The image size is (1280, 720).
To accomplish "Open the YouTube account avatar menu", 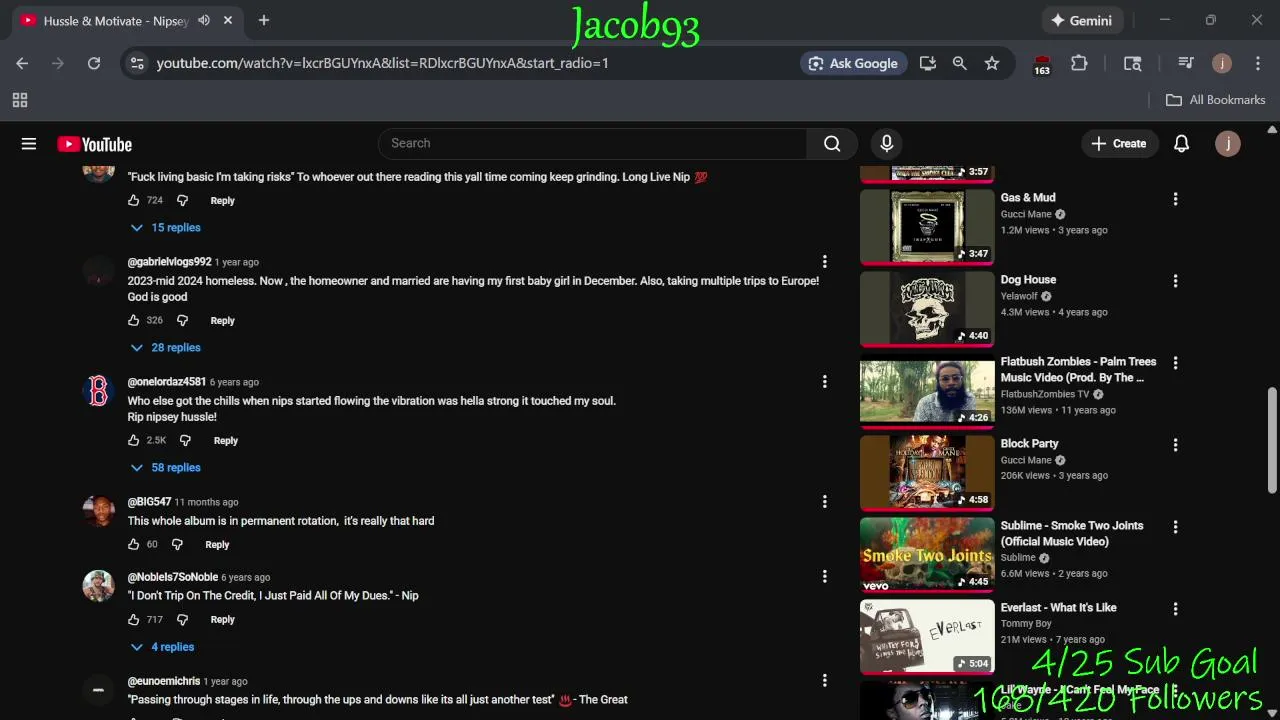I will click(x=1227, y=144).
